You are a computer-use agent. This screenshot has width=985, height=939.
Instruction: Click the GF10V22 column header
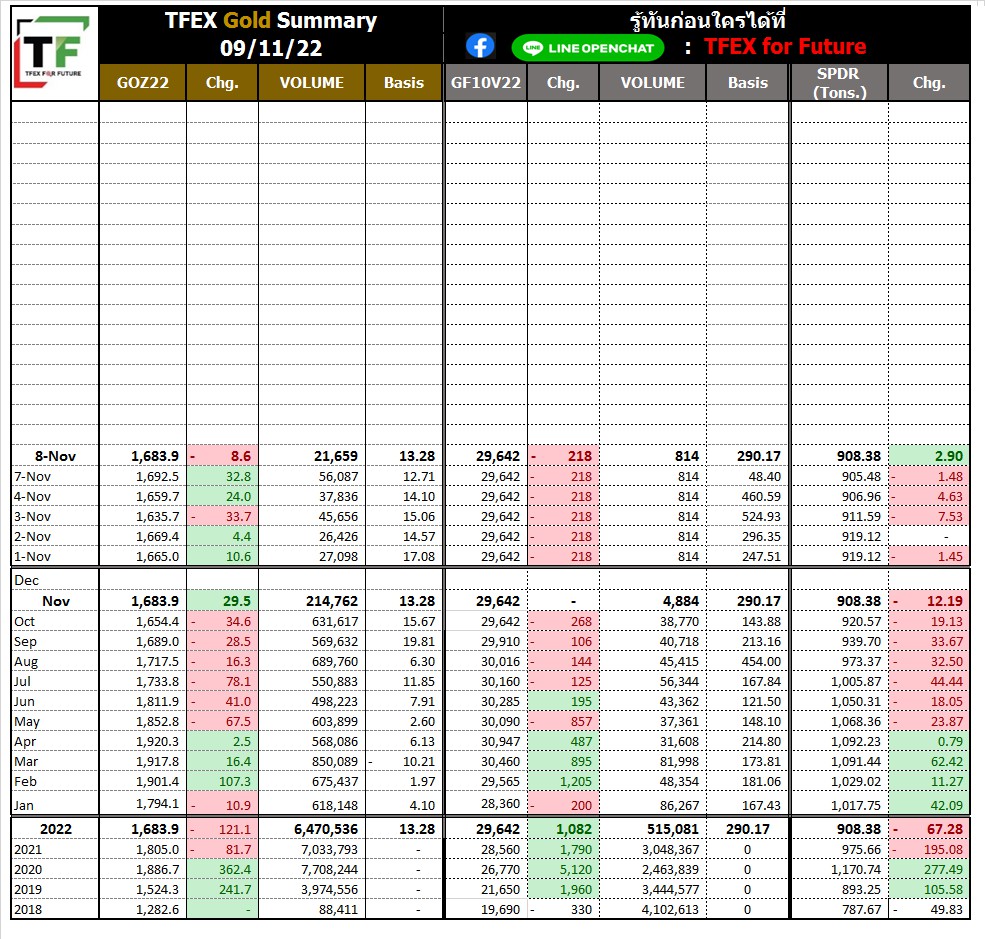point(486,82)
